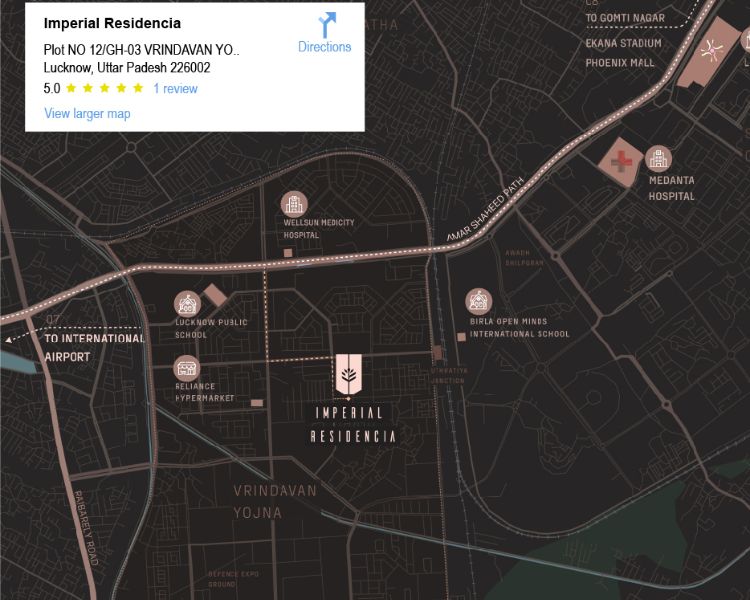Open the Directions link text
Viewport: 750px width, 600px height.
pyautogui.click(x=324, y=47)
